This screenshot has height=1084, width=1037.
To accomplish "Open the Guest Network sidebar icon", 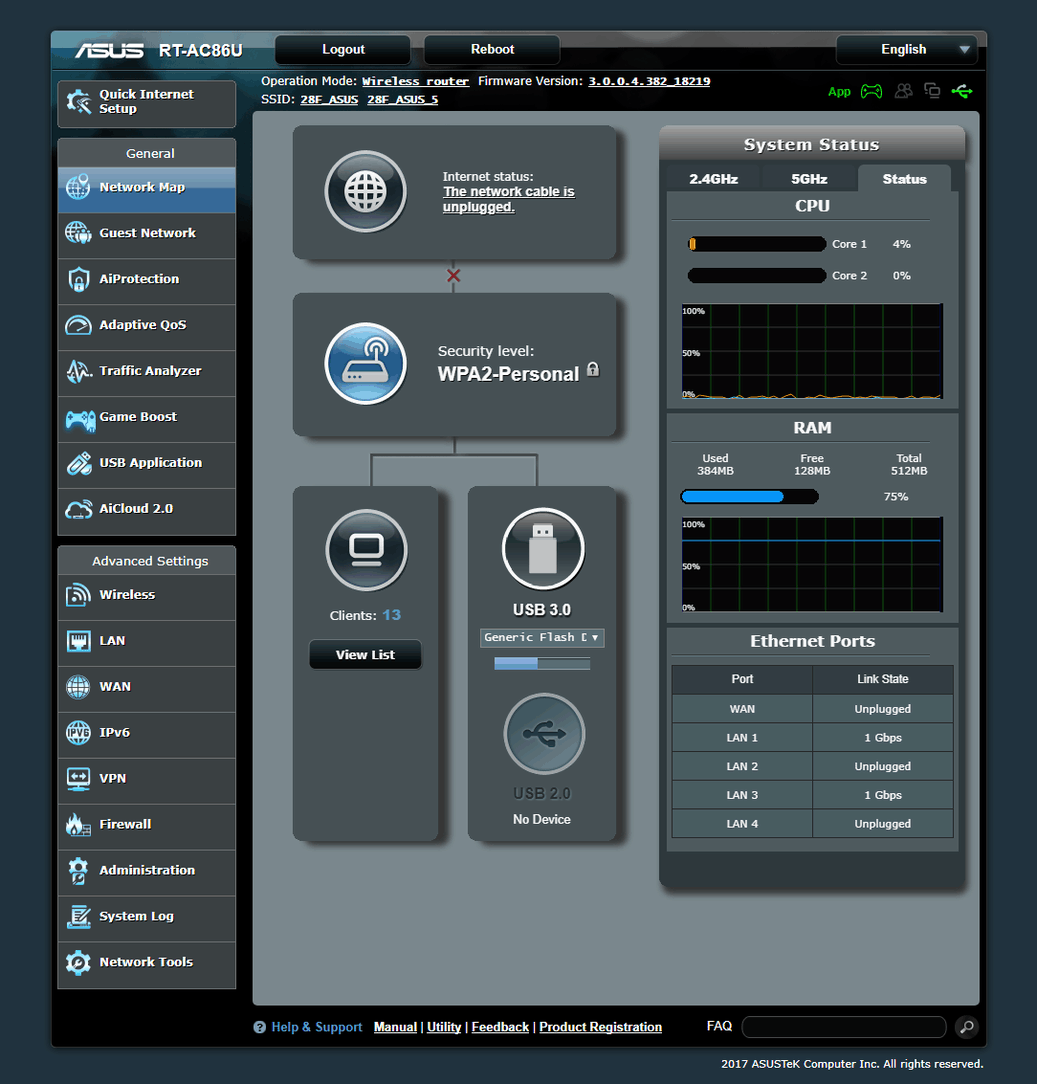I will tap(78, 233).
